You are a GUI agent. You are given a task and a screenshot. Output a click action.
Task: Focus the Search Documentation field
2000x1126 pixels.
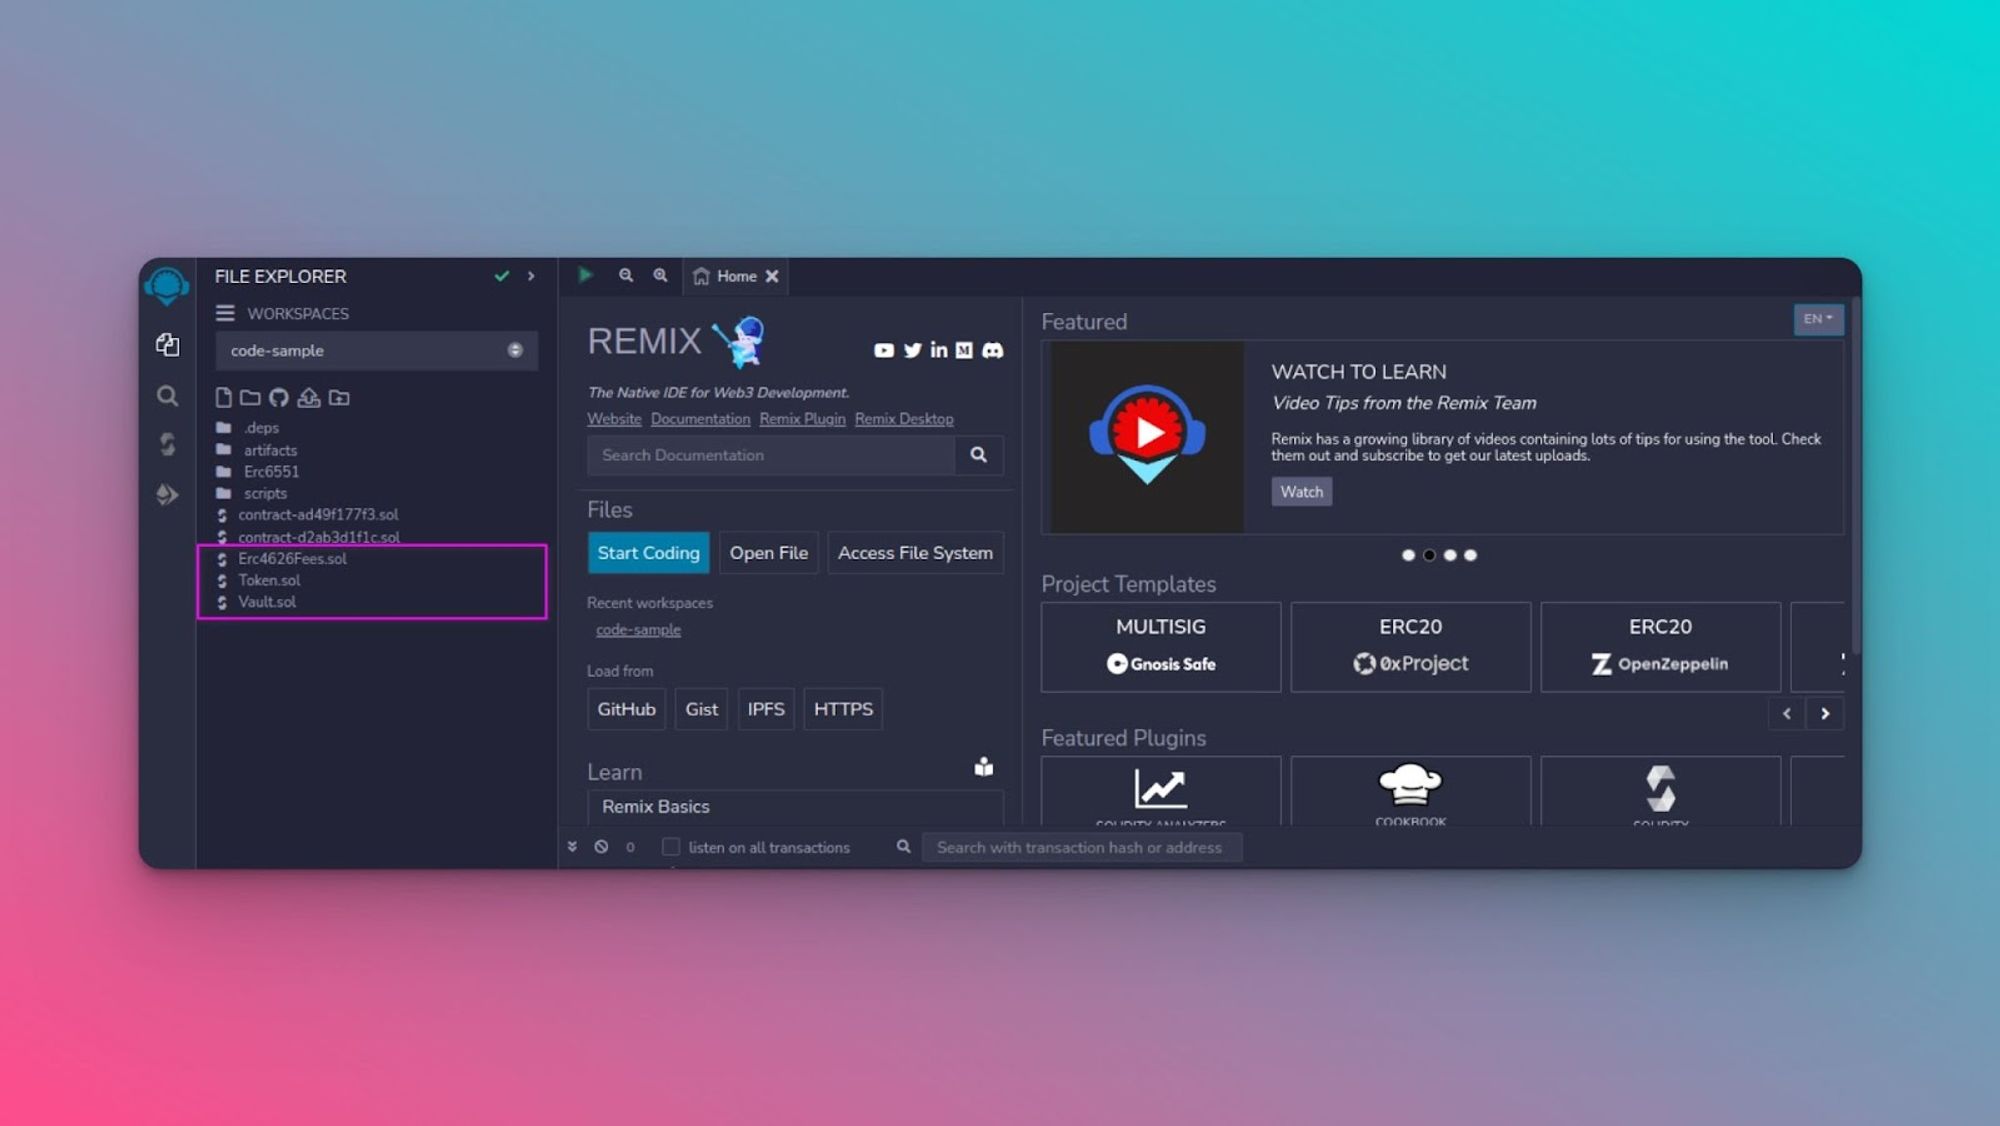(x=771, y=455)
